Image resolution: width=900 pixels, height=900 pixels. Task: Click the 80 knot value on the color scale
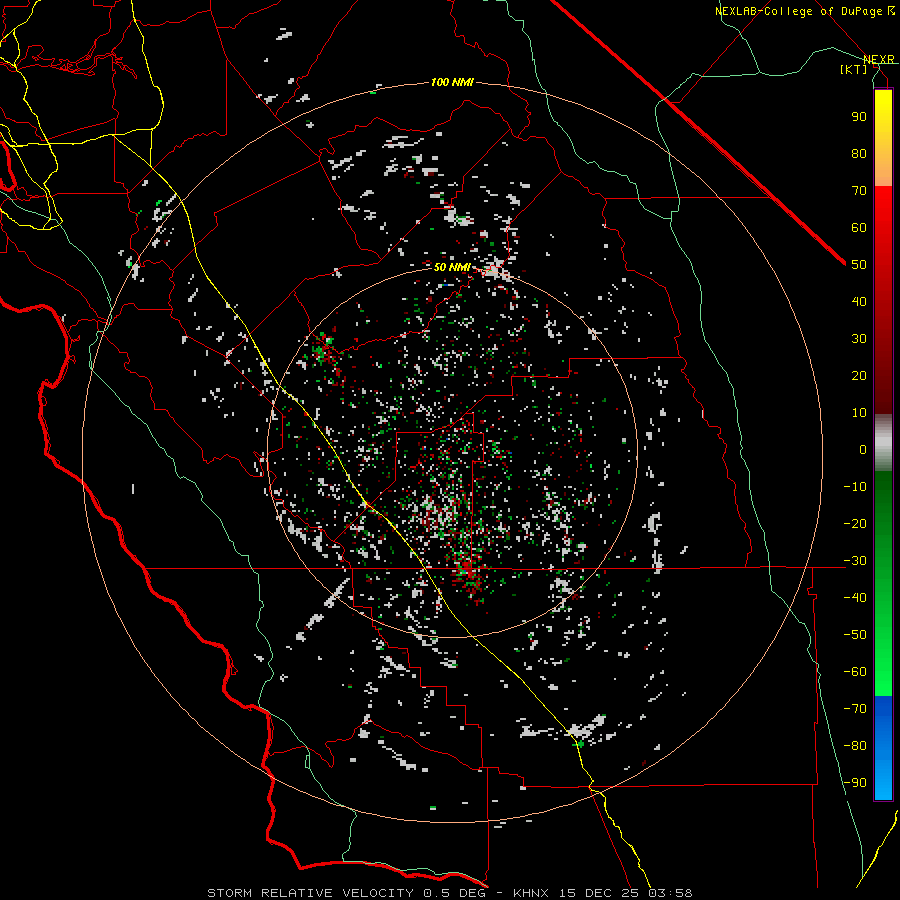point(859,153)
